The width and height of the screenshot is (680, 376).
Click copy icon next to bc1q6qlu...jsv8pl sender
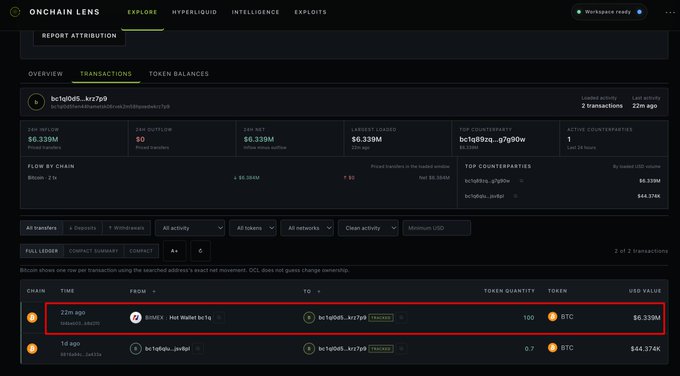pos(198,348)
